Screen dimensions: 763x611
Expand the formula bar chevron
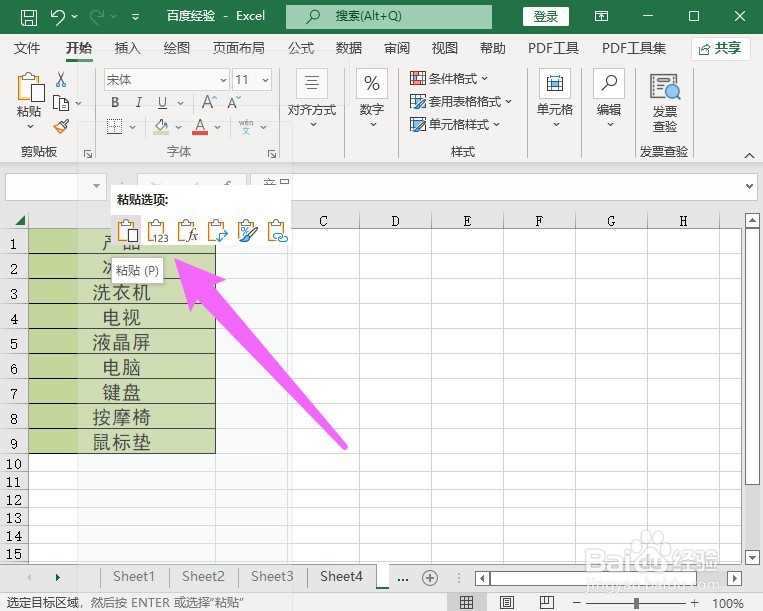[749, 186]
